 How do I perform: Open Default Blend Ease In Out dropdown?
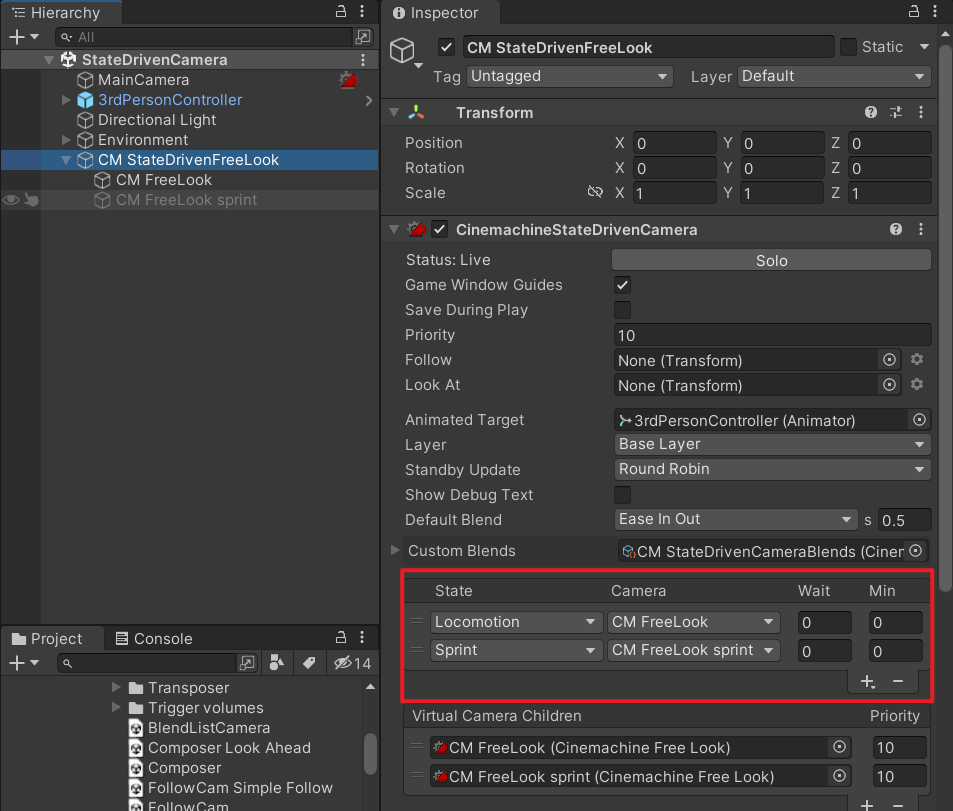pos(735,519)
